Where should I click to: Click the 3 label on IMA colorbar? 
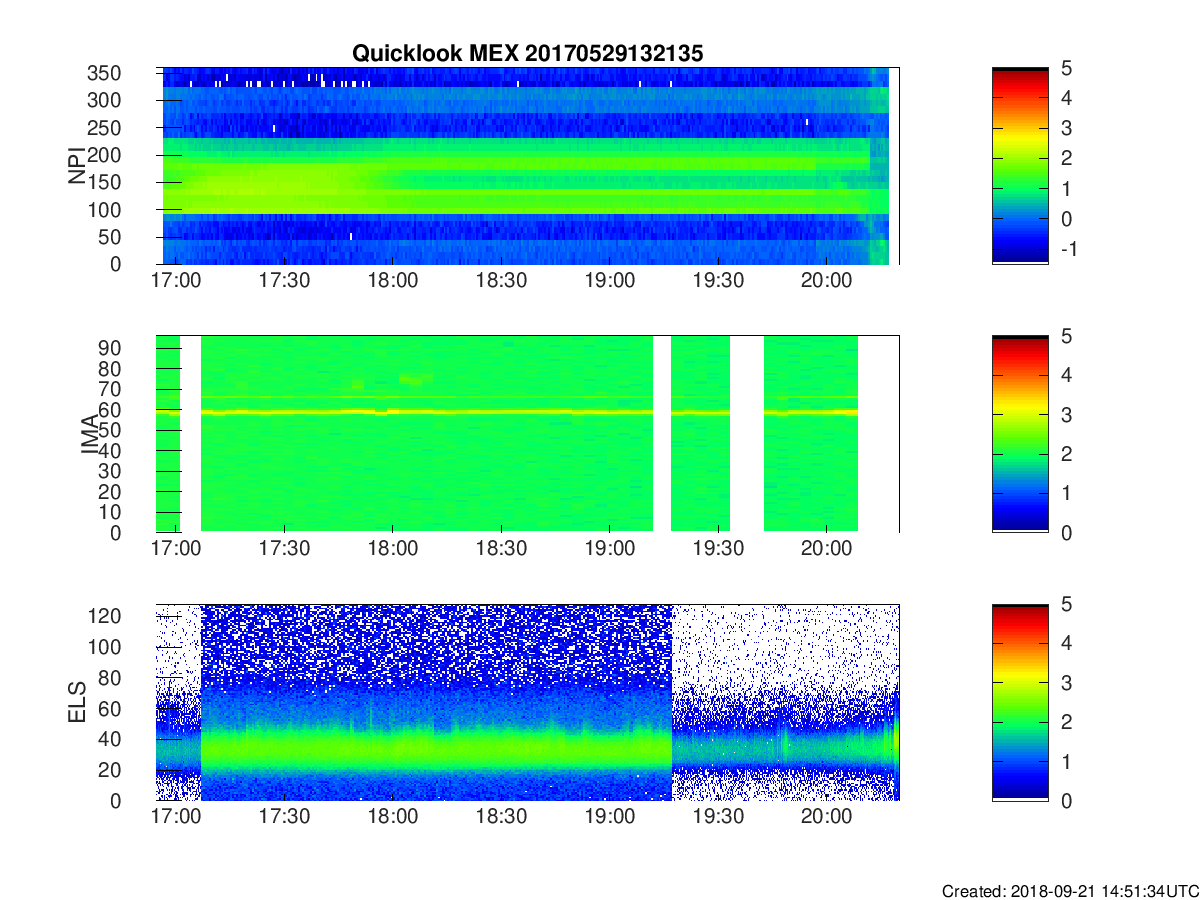(1067, 414)
